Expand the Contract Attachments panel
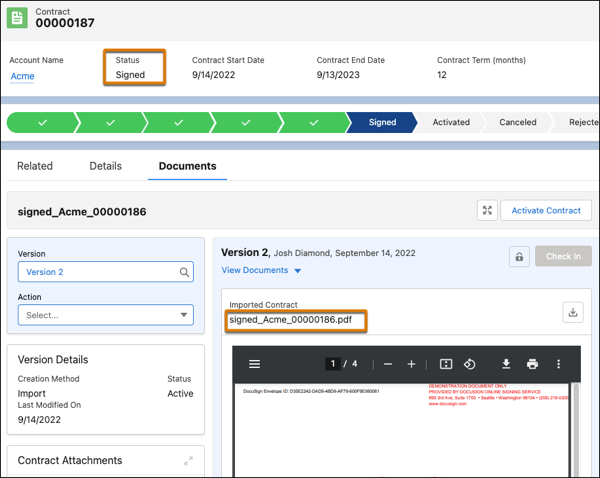This screenshot has height=478, width=600. pos(187,461)
